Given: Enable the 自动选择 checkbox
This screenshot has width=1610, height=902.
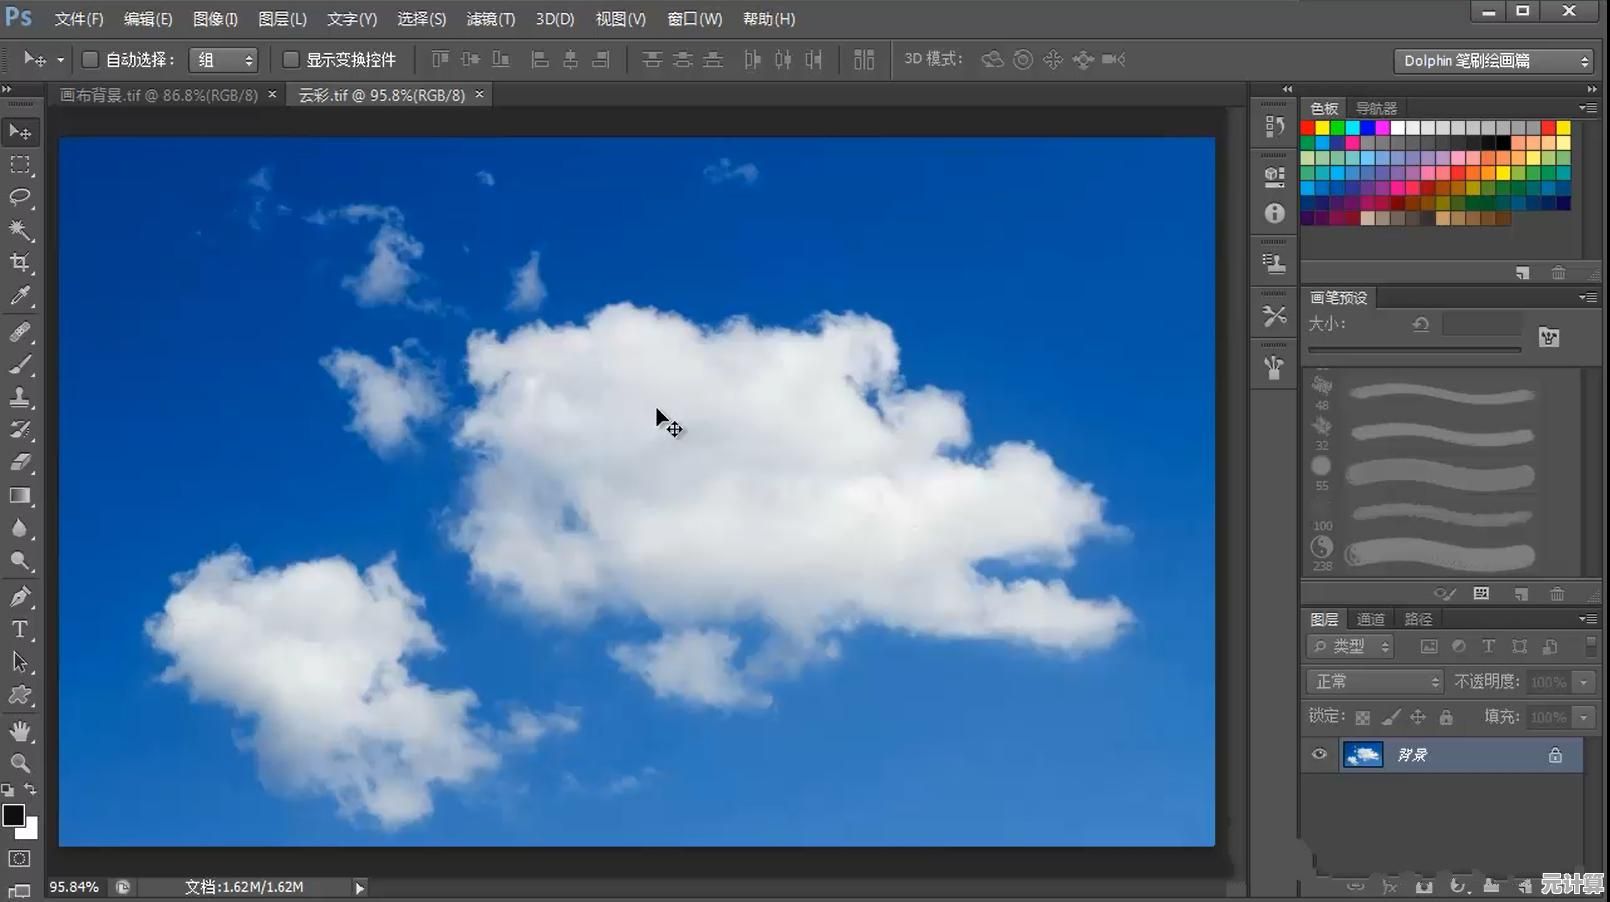Looking at the screenshot, I should (90, 60).
